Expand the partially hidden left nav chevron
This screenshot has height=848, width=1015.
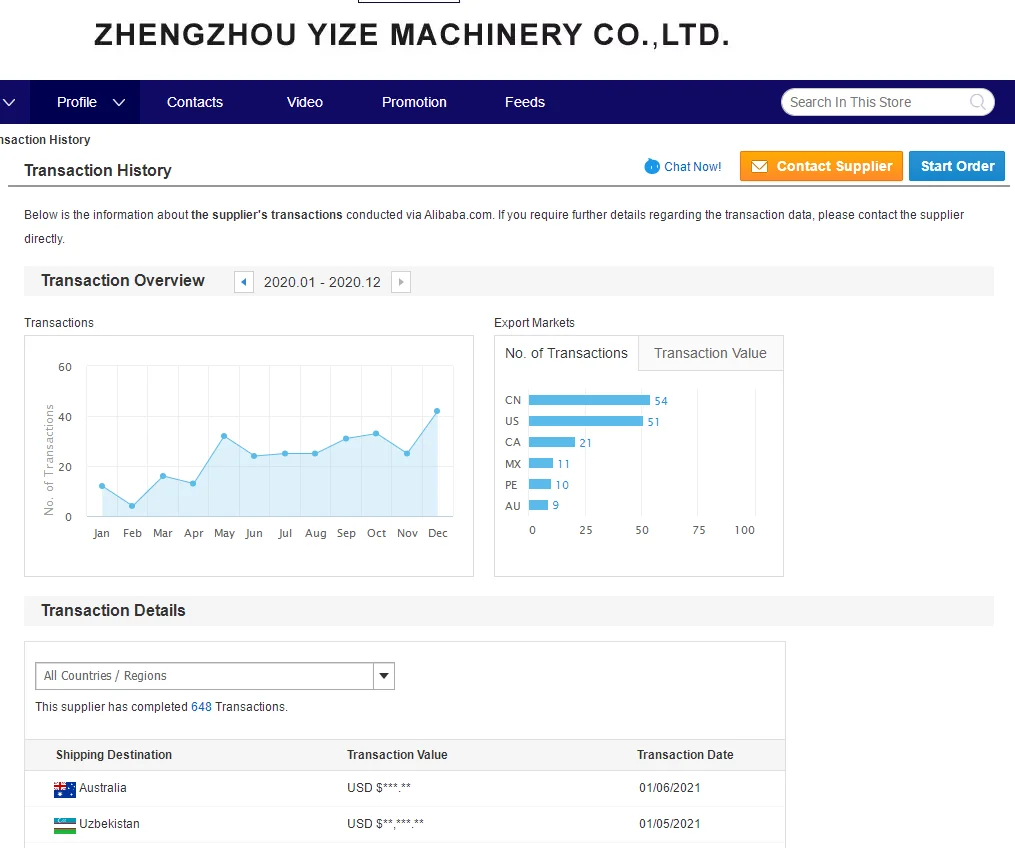click(9, 102)
